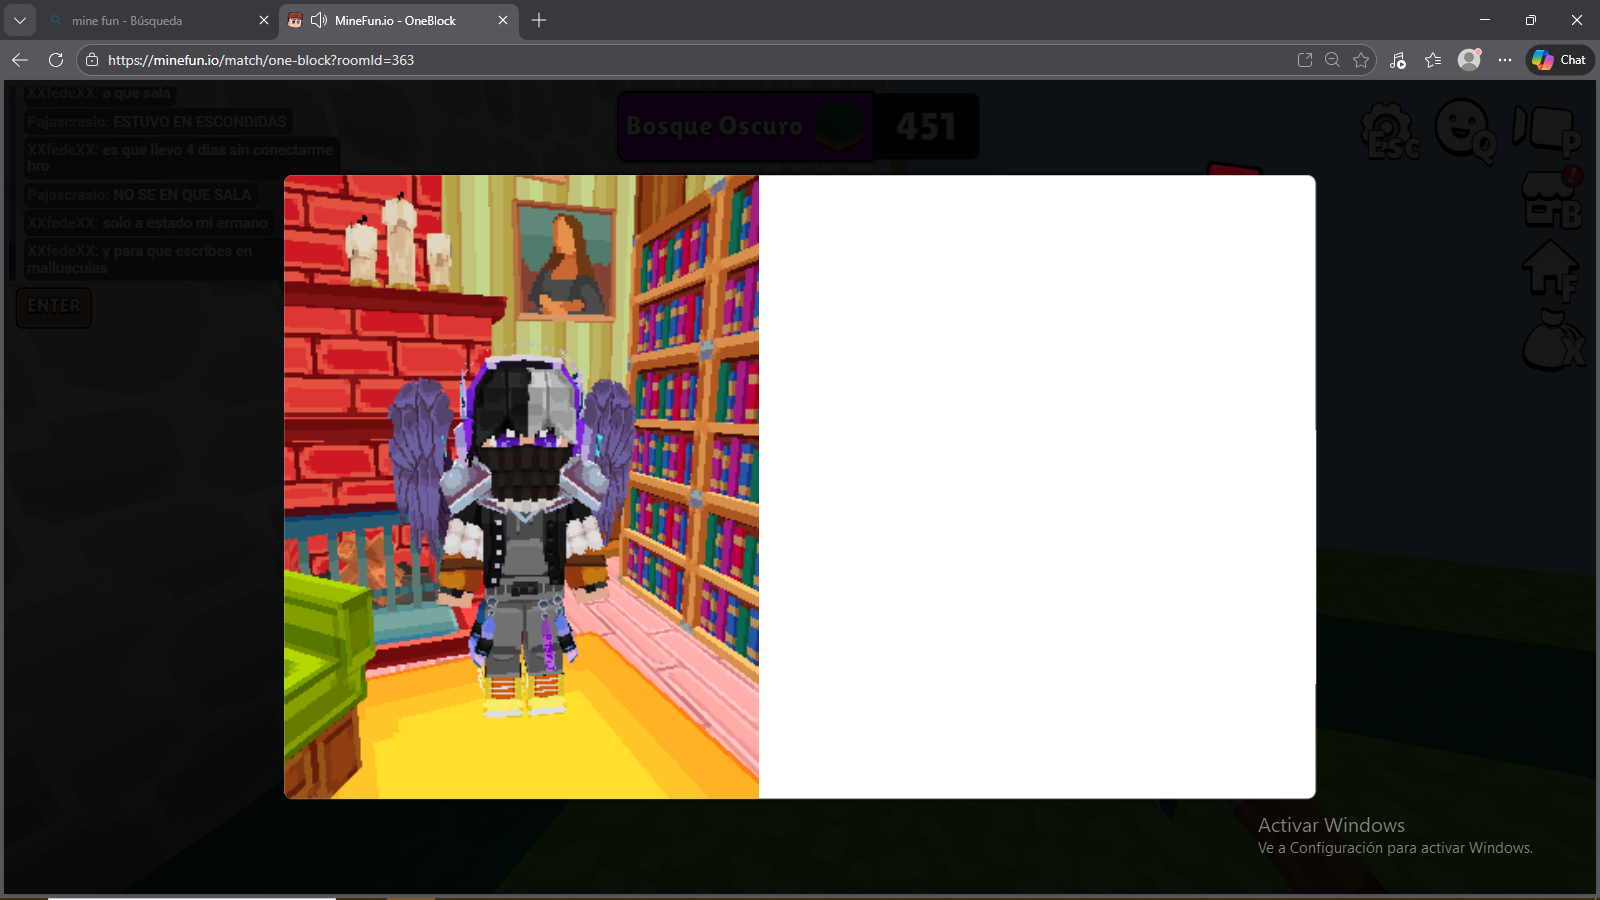The image size is (1600, 900).
Task: Open the emoji emotes menu (Q)
Action: (1463, 130)
